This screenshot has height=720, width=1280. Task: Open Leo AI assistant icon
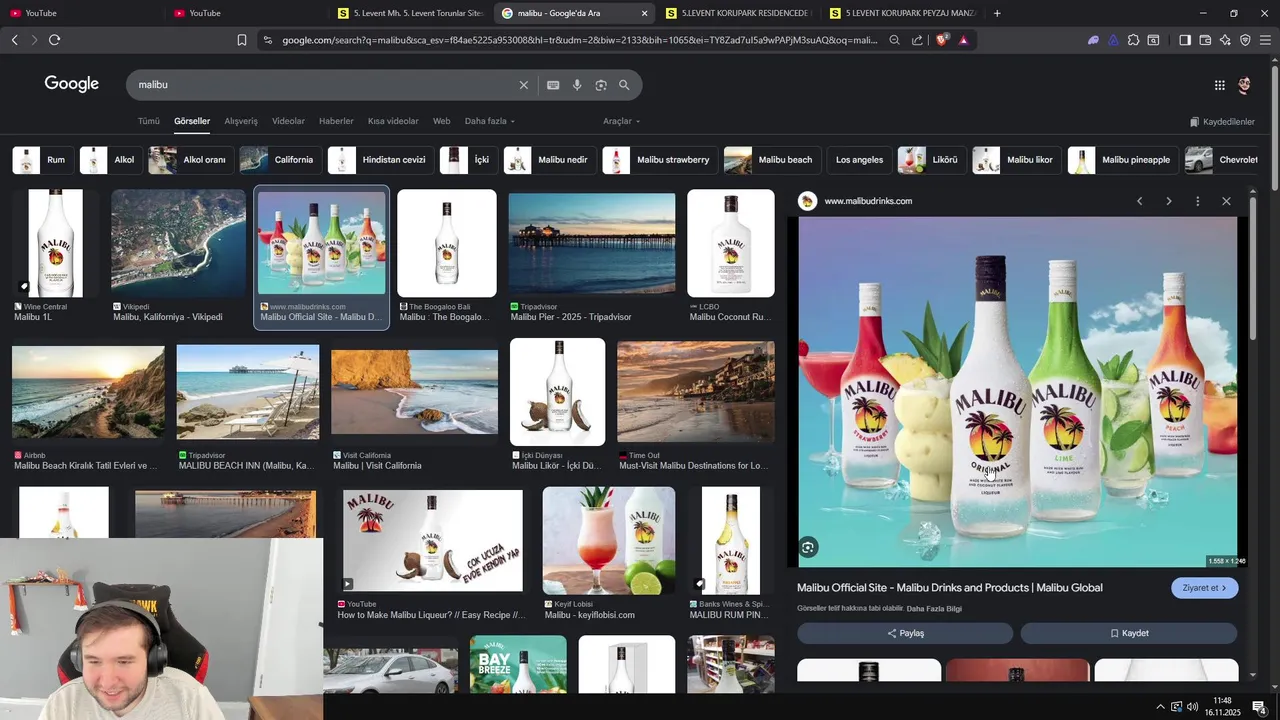(x=1225, y=40)
